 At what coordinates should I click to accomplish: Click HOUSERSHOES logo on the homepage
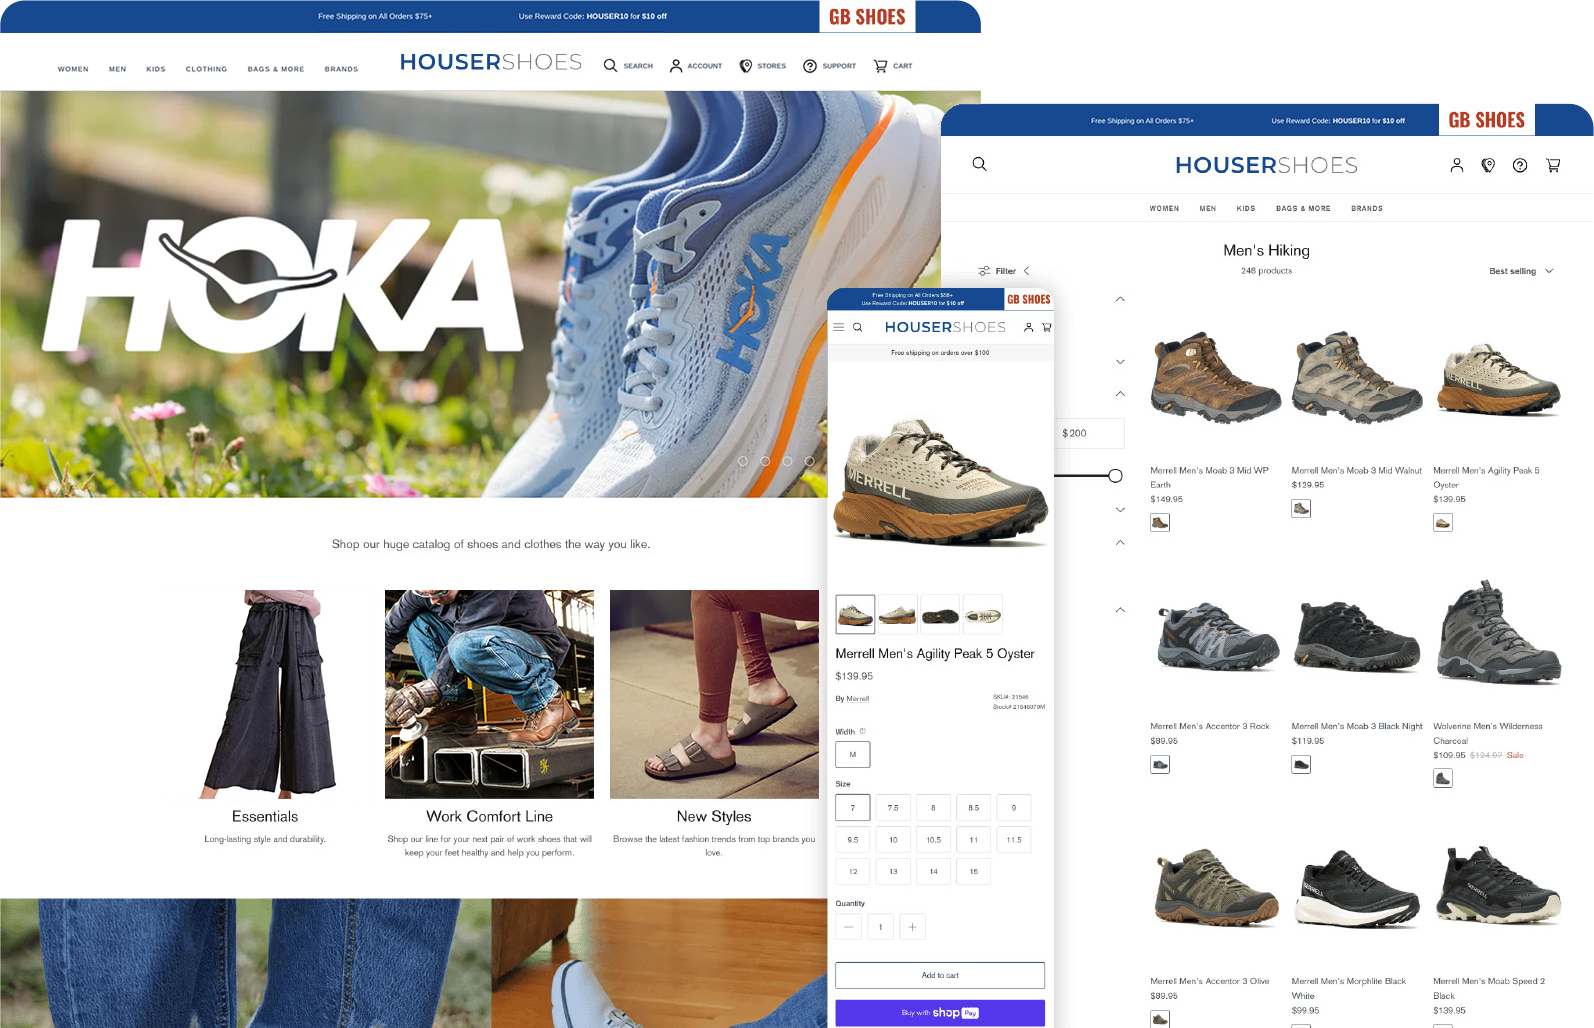pyautogui.click(x=491, y=62)
